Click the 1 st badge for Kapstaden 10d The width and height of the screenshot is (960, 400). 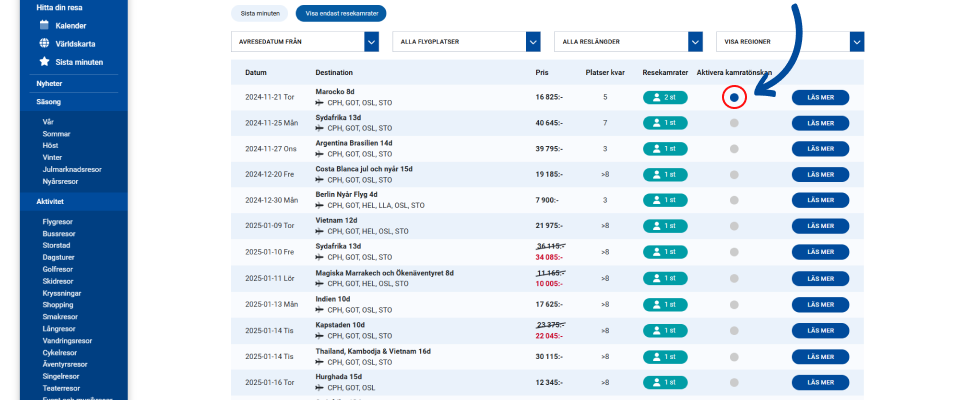[x=665, y=330]
